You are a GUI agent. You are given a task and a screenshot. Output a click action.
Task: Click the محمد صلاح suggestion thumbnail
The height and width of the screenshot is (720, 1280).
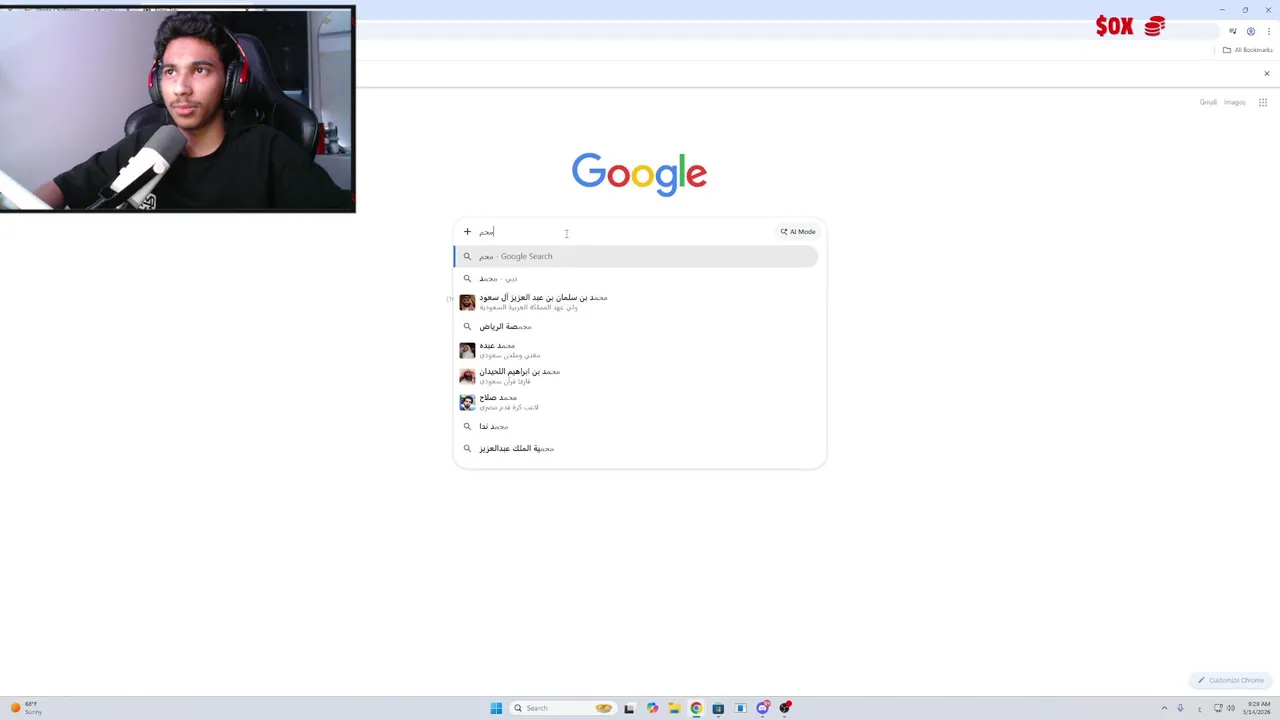(467, 402)
